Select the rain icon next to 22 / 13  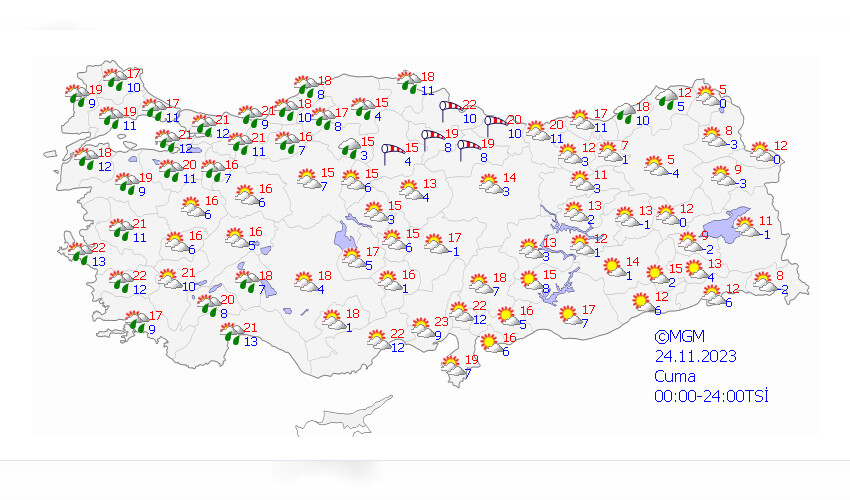click(80, 254)
